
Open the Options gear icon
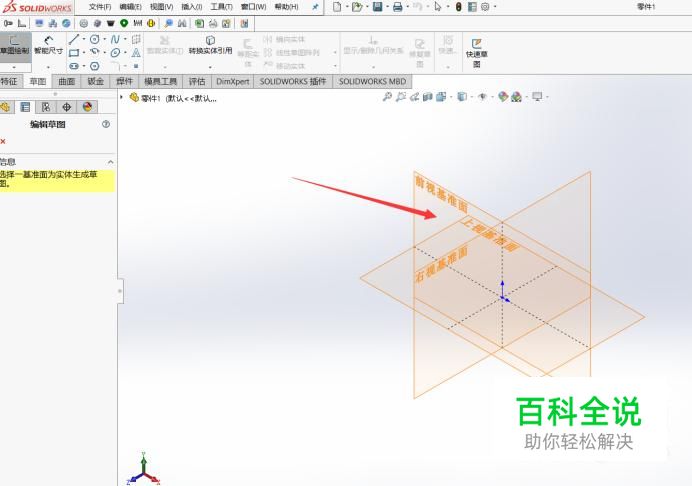click(x=485, y=7)
